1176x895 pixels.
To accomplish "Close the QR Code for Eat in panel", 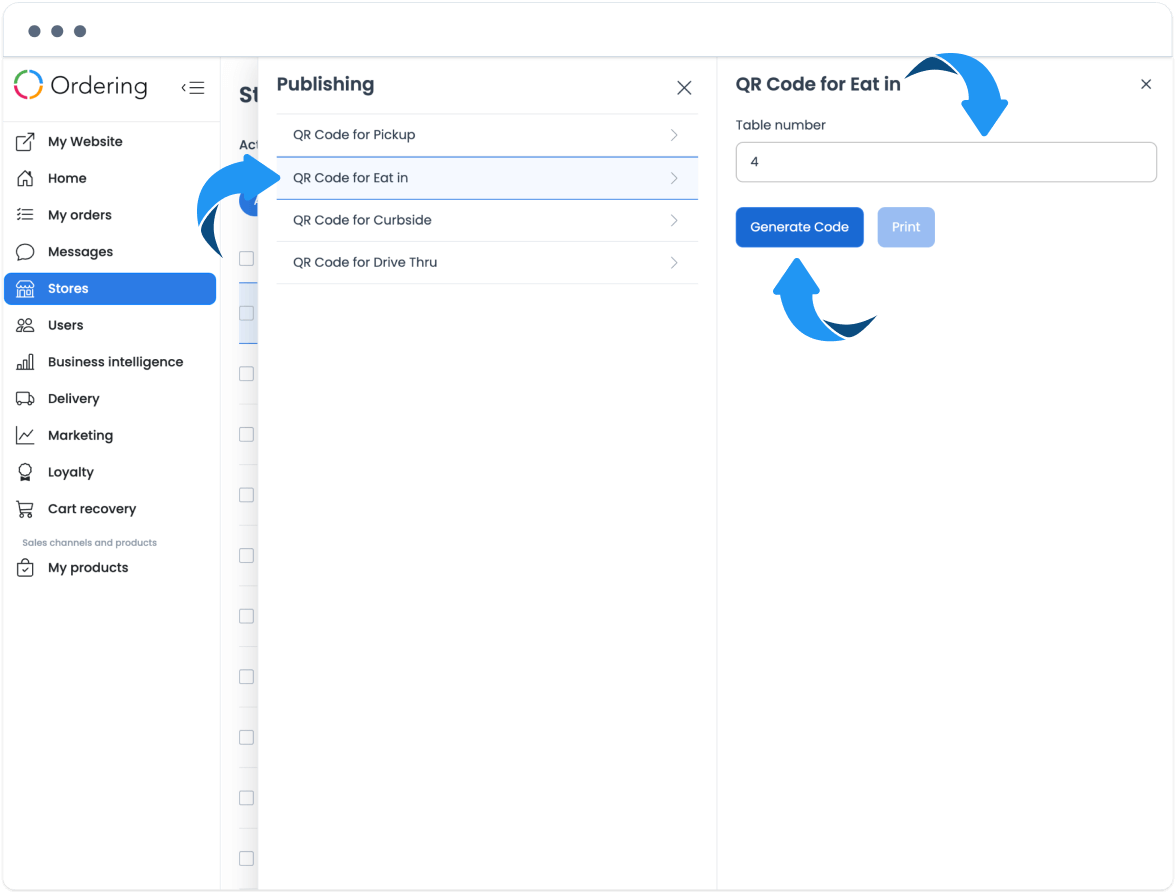I will click(1146, 84).
